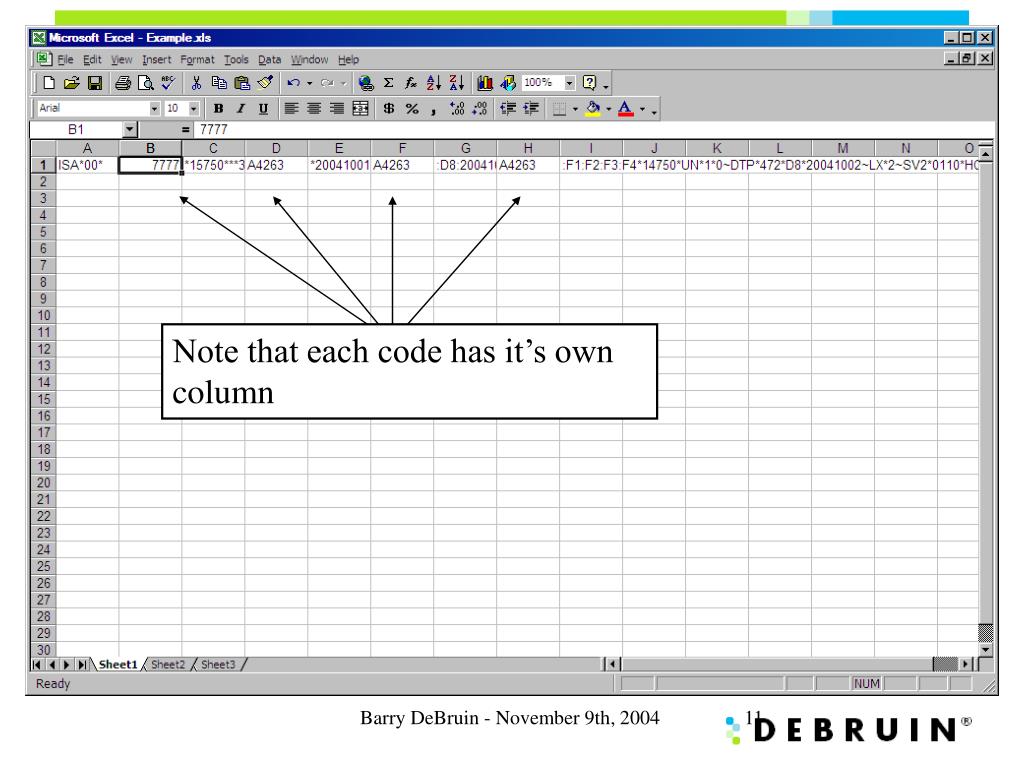This screenshot has width=1024, height=768.
Task: Toggle Italic formatting
Action: click(241, 108)
